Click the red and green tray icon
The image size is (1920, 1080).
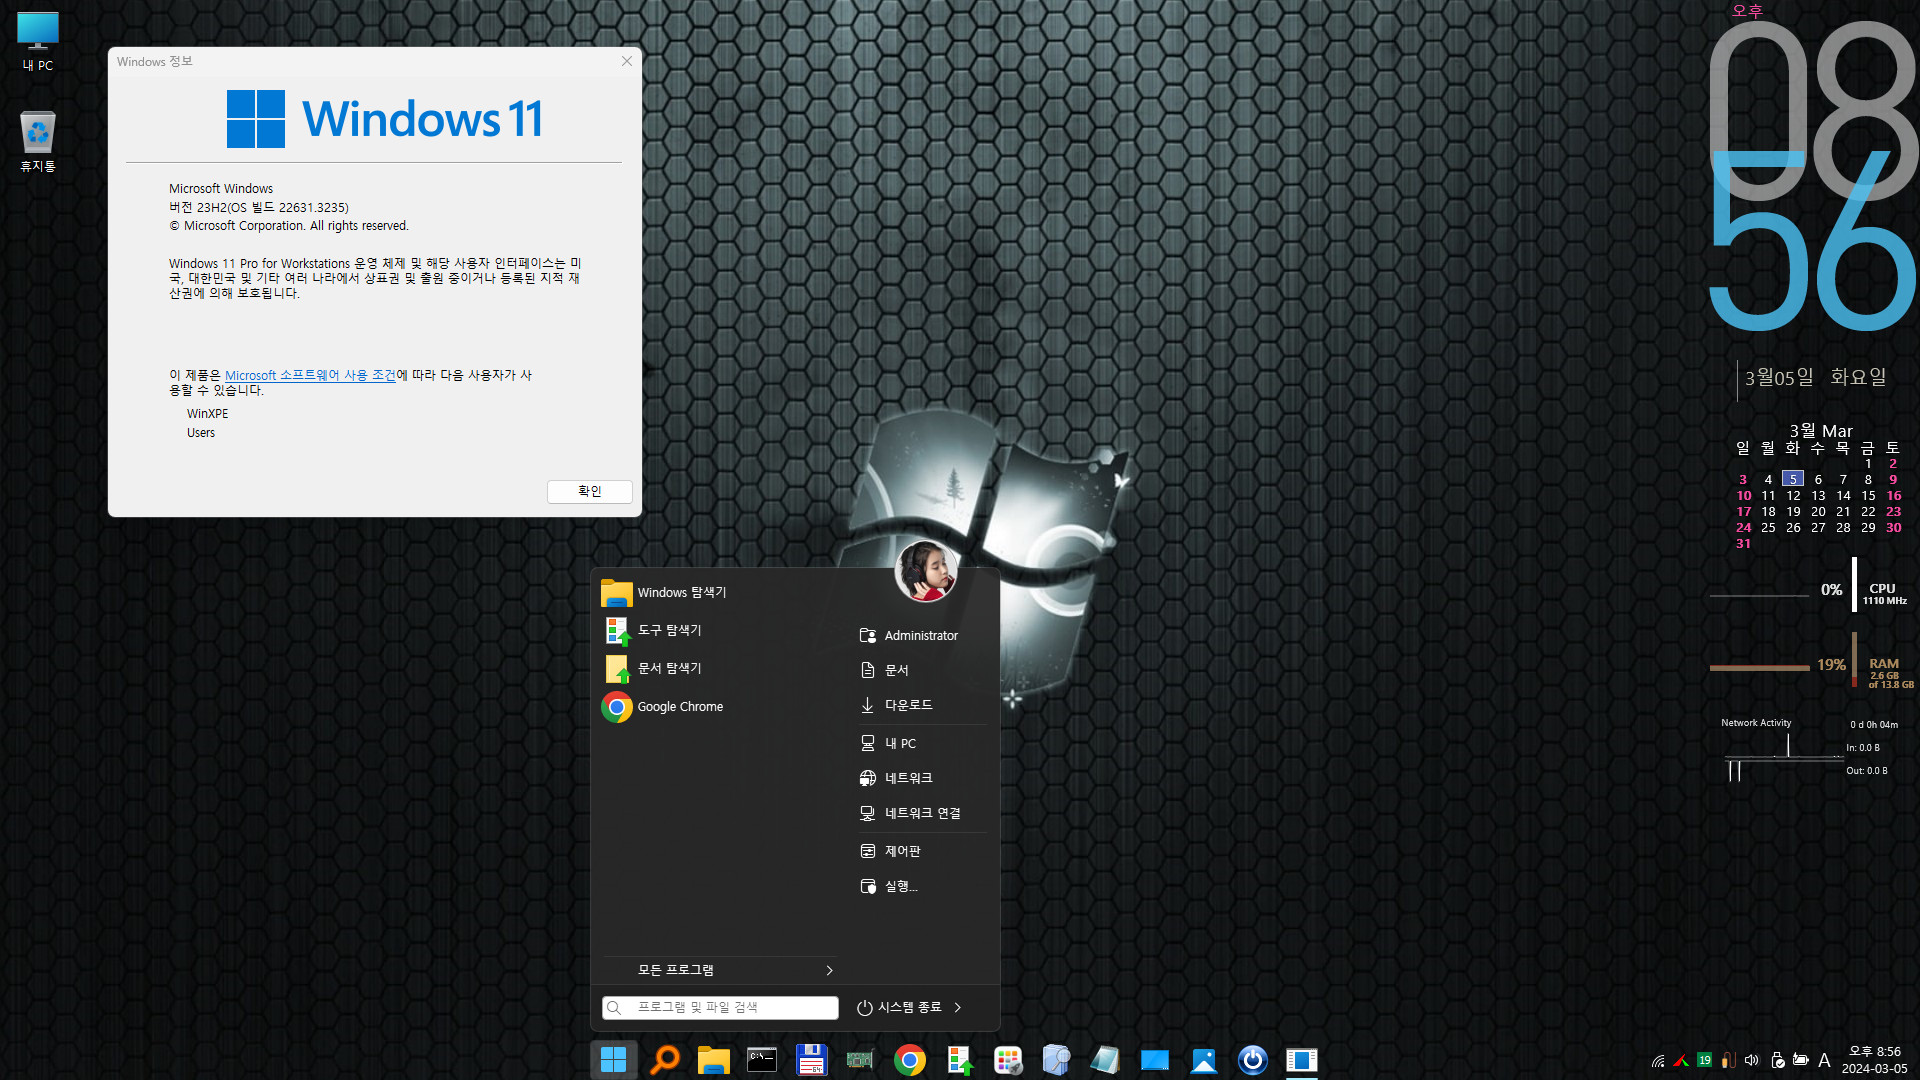[1681, 1060]
